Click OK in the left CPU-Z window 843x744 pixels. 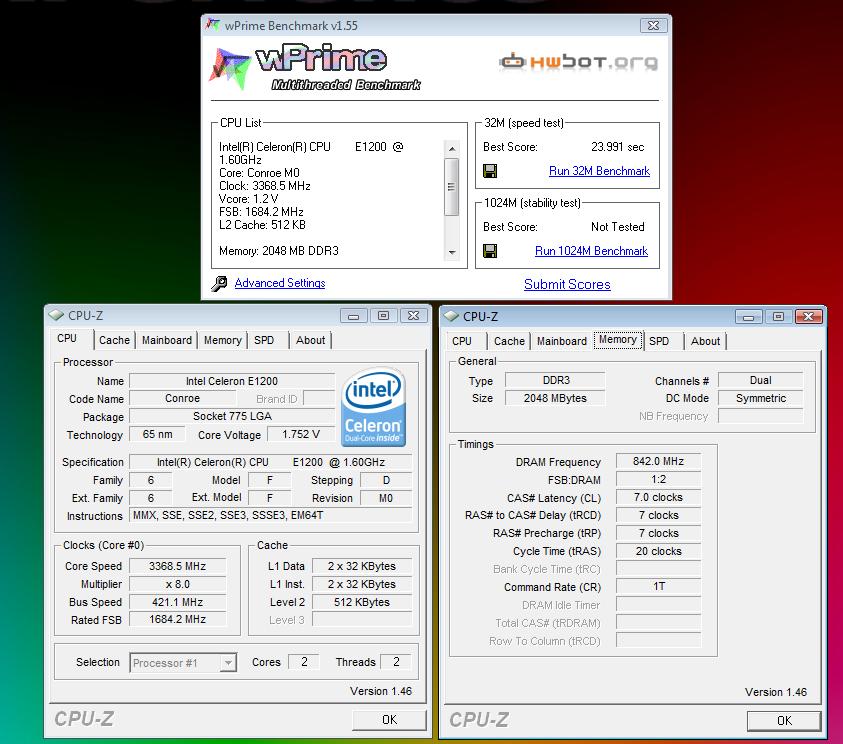tap(389, 720)
